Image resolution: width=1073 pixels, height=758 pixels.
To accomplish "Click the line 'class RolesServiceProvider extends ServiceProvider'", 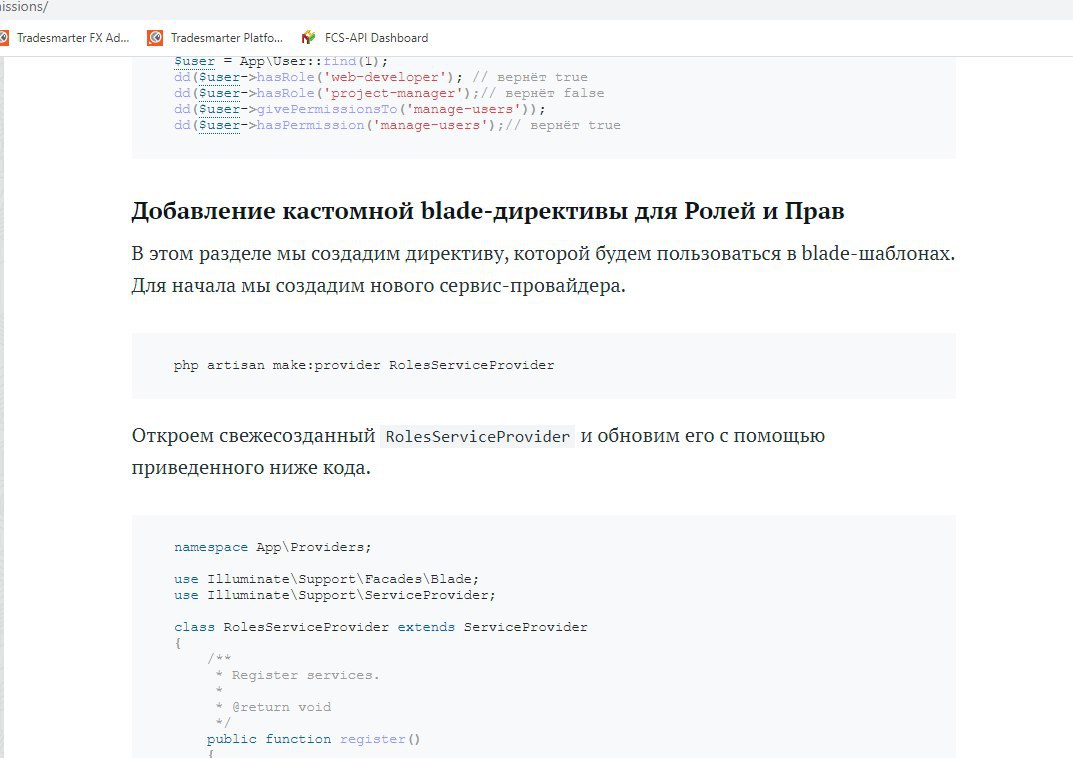I will point(380,627).
